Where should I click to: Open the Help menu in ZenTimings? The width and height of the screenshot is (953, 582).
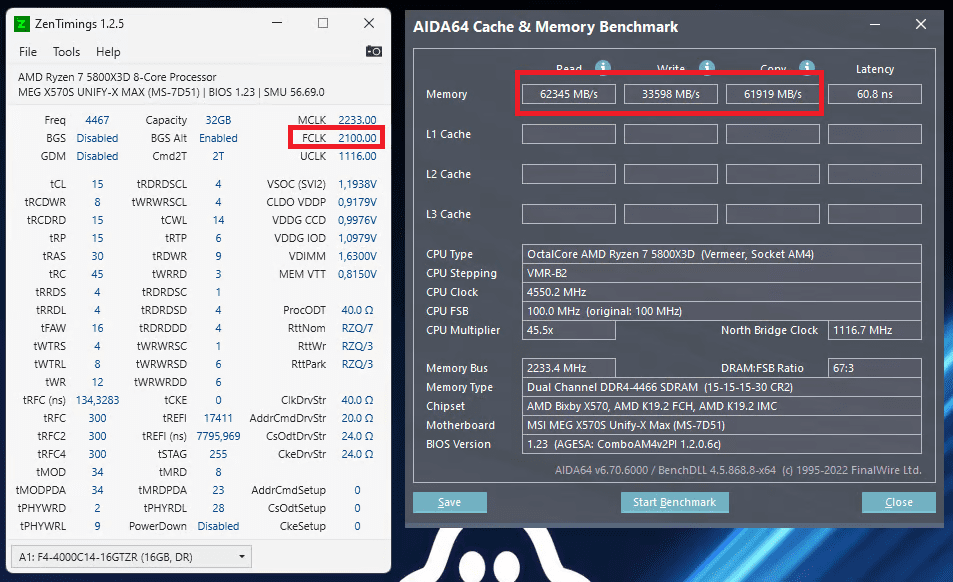pos(108,52)
